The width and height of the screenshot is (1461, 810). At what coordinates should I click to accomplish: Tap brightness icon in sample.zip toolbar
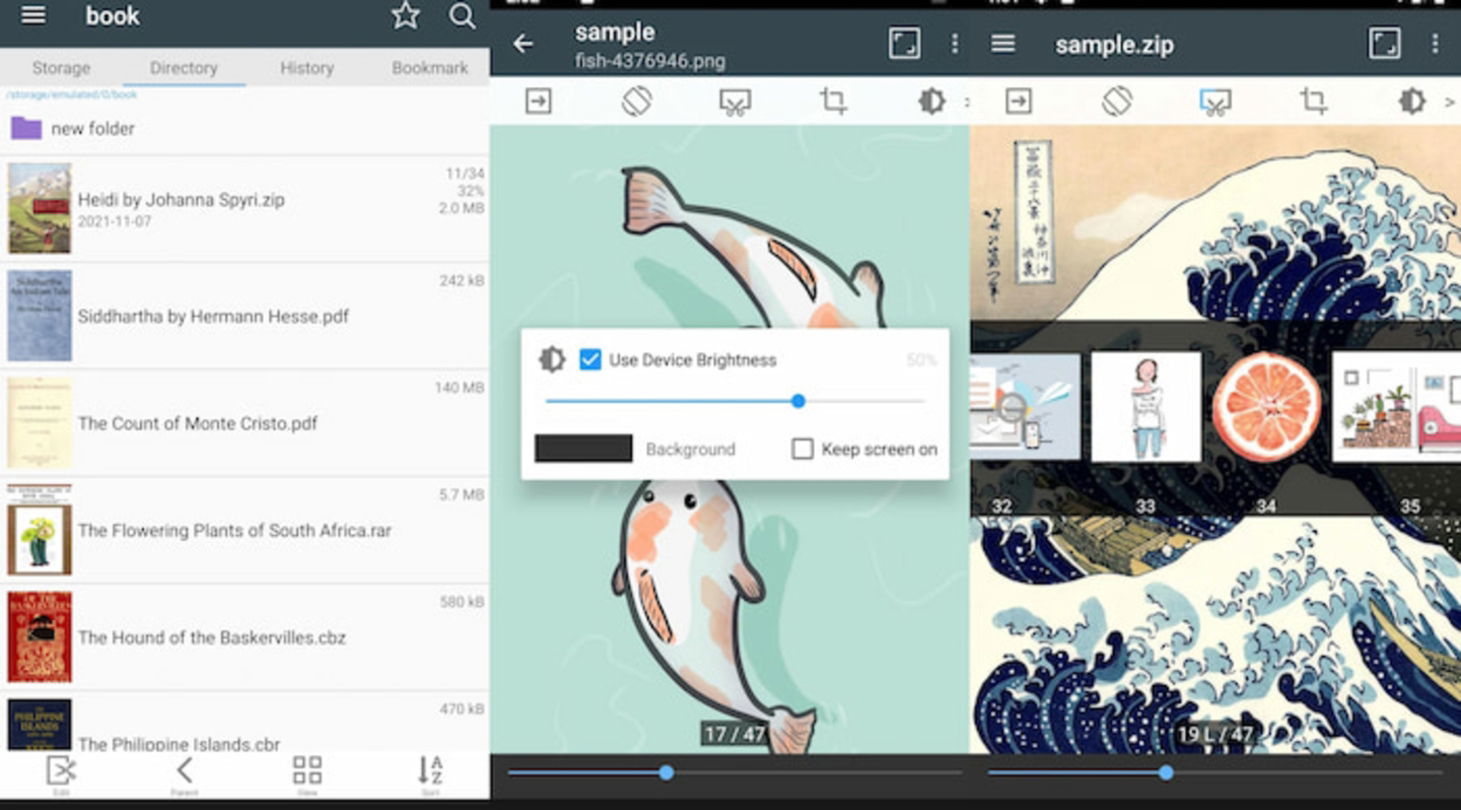[1411, 101]
